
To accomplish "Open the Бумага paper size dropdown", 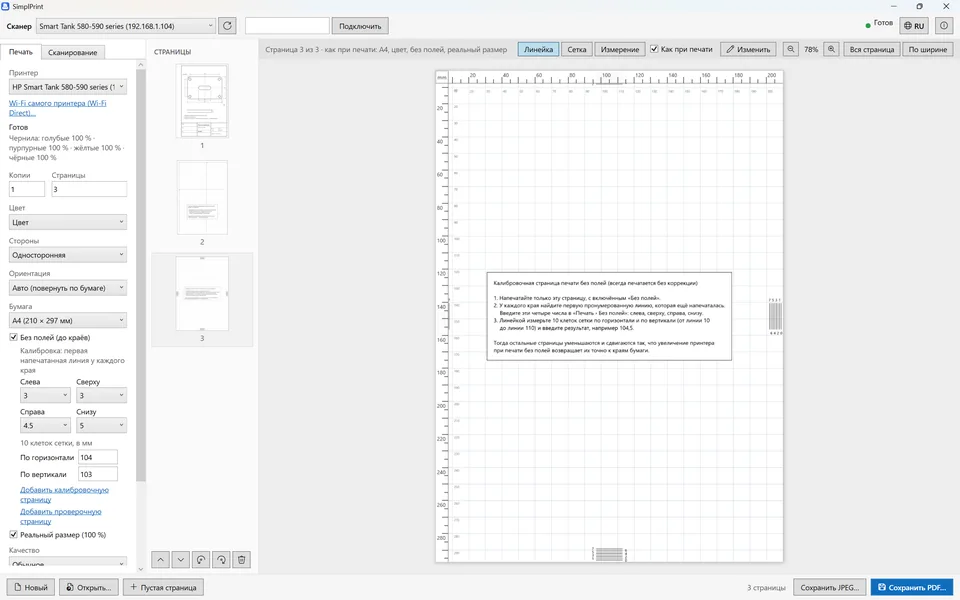I will click(67, 320).
